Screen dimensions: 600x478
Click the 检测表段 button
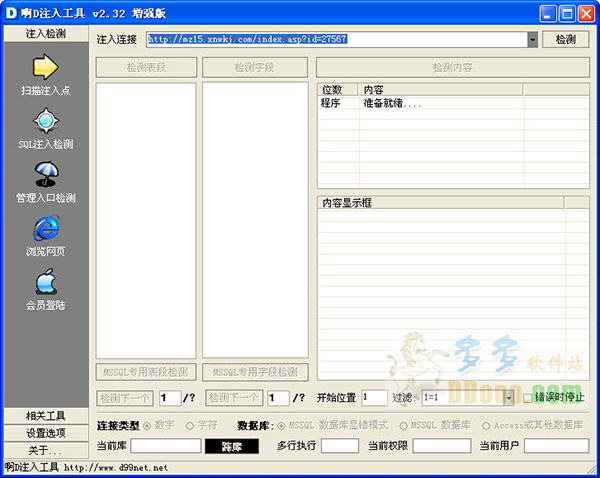146,67
